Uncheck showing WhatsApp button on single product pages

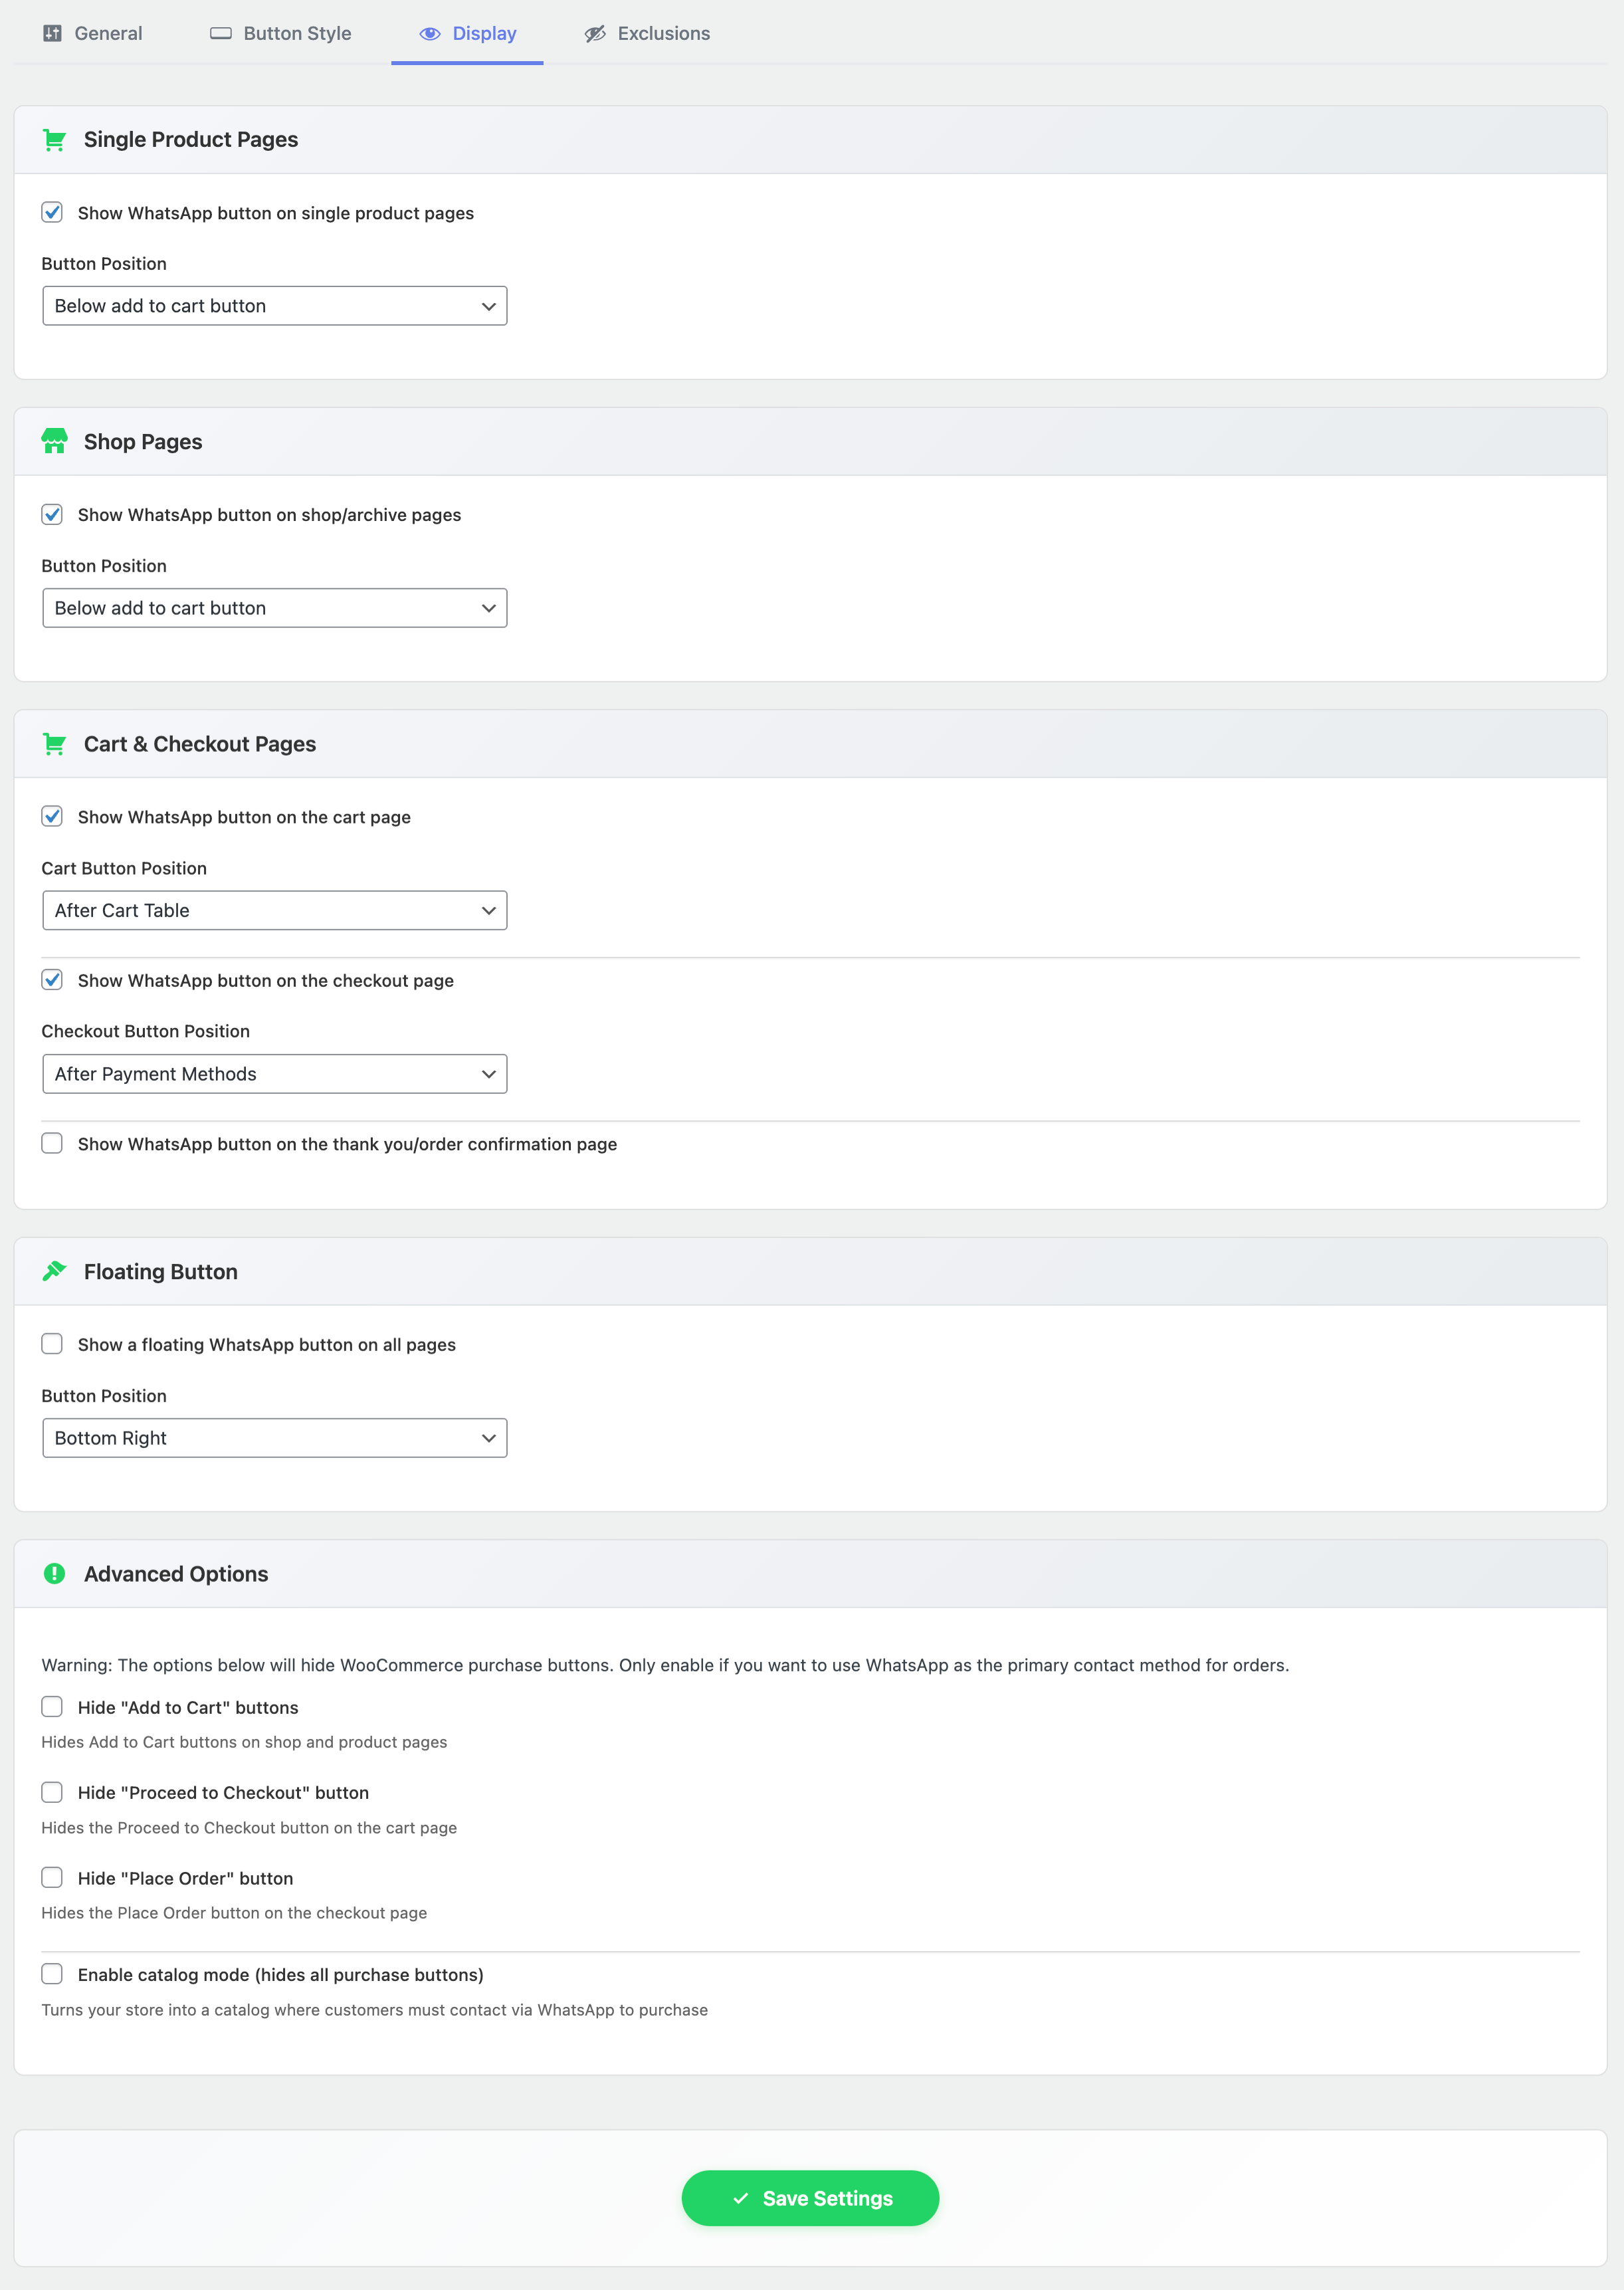(x=52, y=212)
